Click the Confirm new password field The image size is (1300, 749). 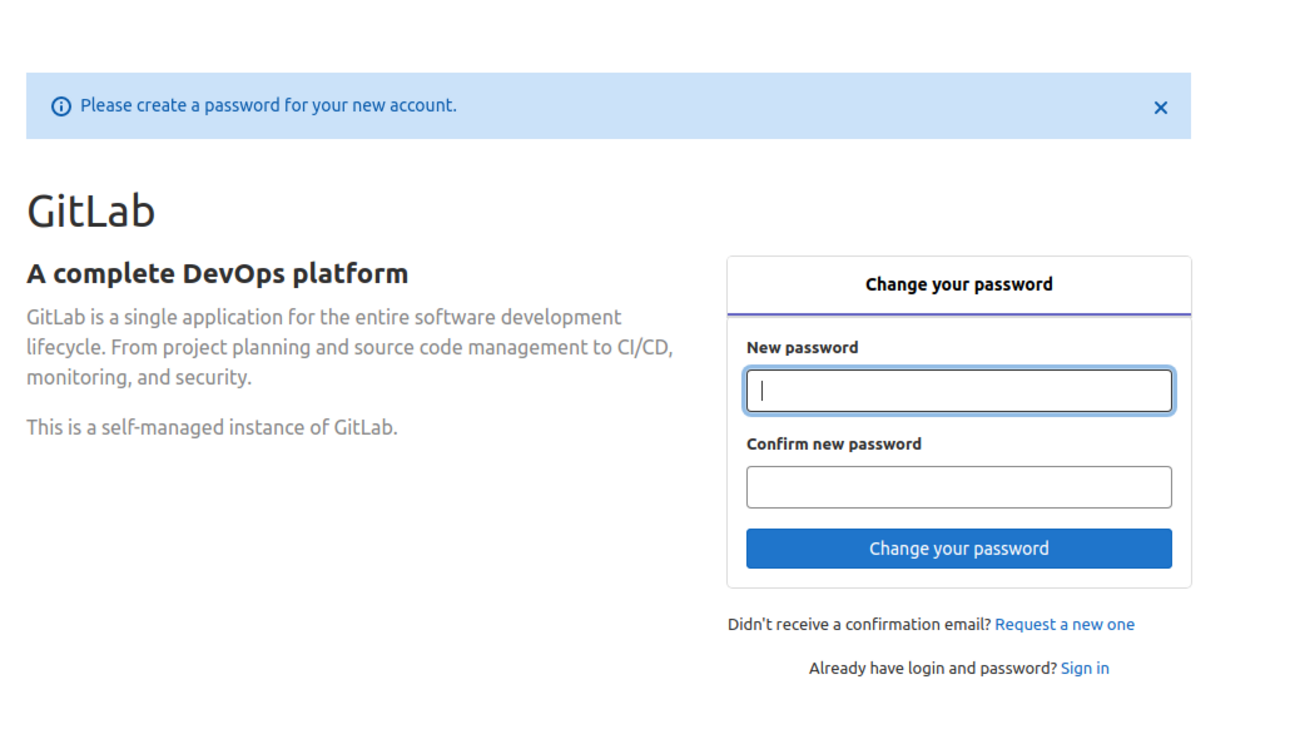pos(958,487)
